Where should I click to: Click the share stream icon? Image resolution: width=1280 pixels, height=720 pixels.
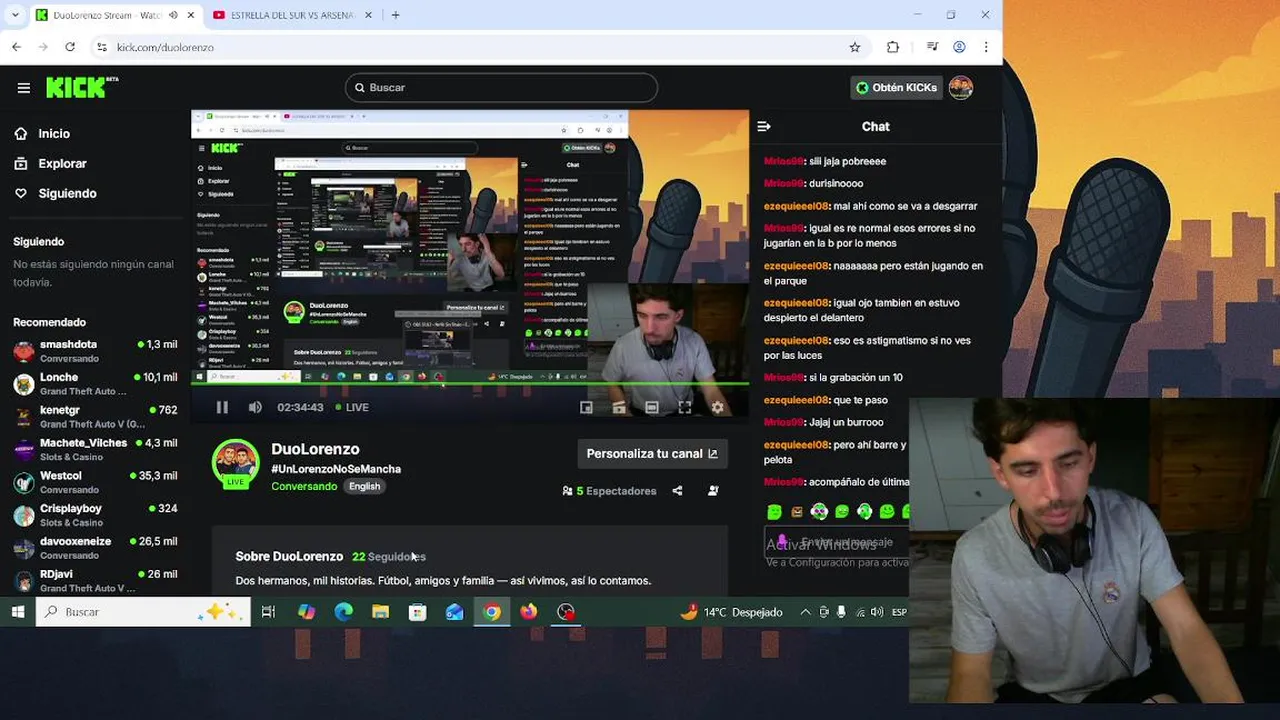(677, 491)
